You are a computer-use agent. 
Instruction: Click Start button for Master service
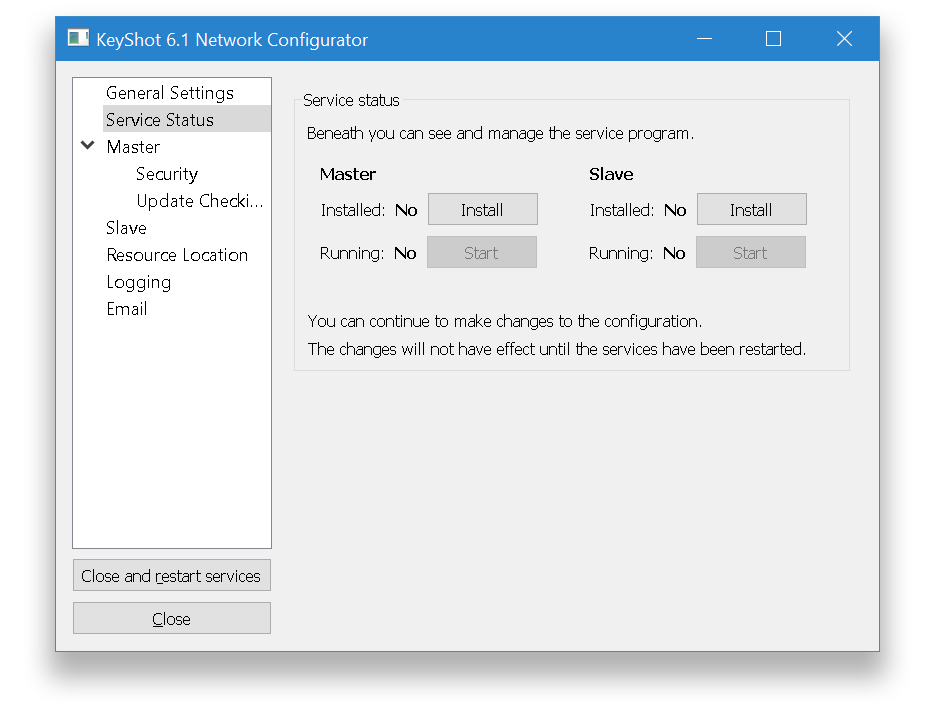[482, 253]
